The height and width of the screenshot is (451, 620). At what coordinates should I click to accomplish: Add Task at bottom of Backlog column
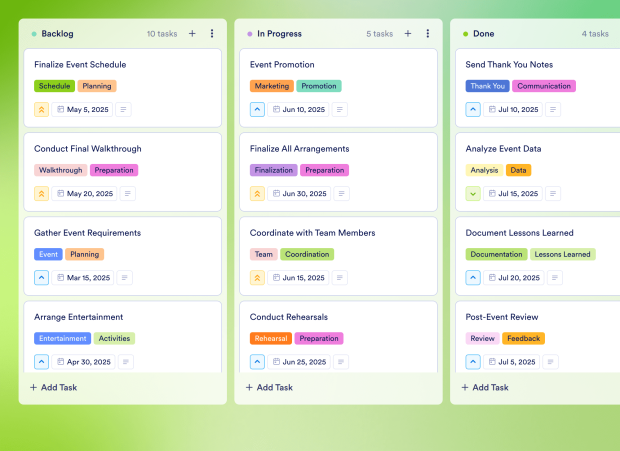(x=53, y=387)
